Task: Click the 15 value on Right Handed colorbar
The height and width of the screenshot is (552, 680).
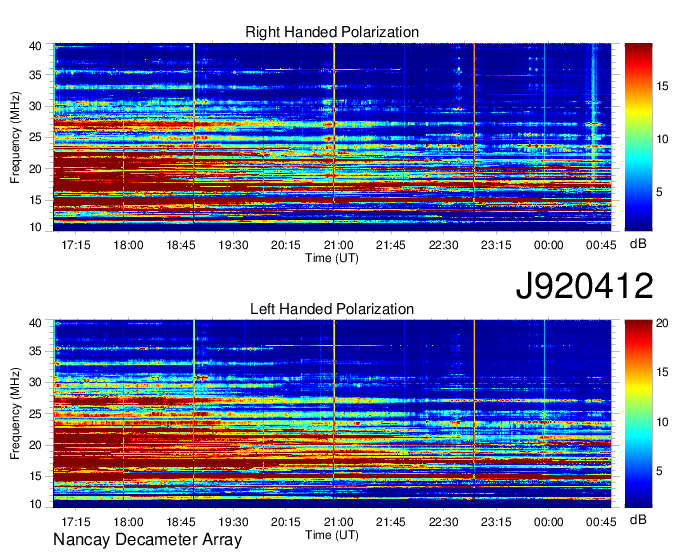Action: [x=662, y=86]
